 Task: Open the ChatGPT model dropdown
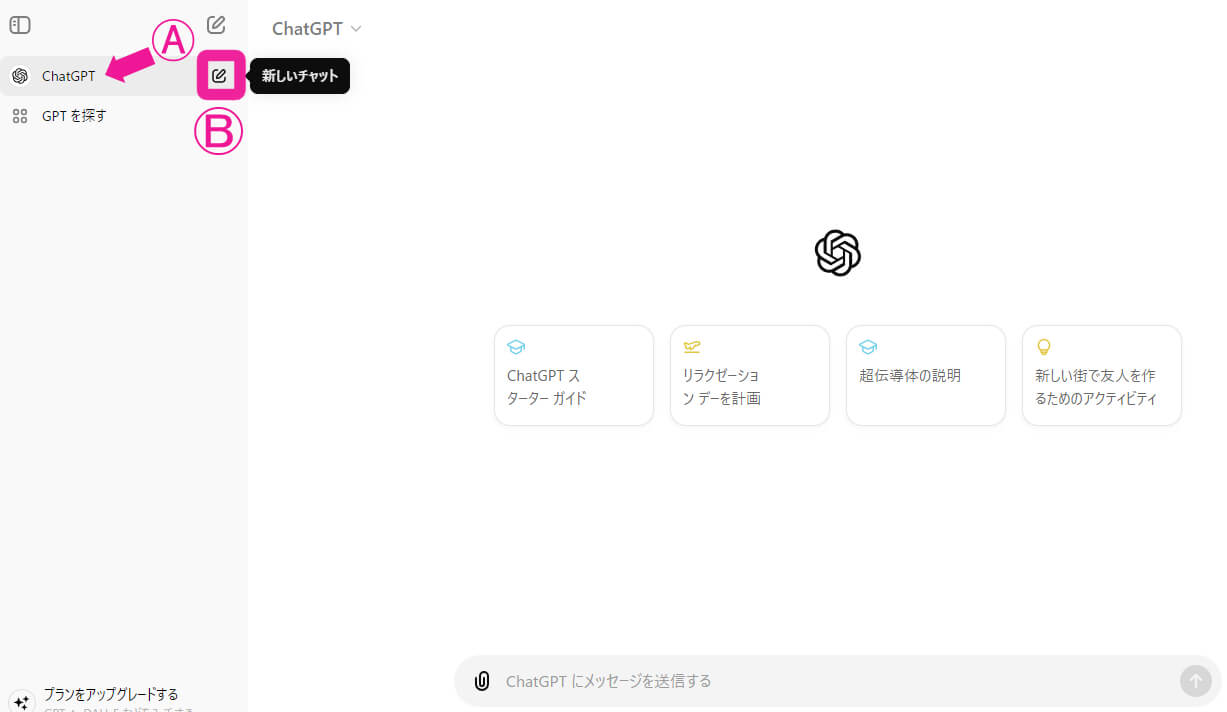(x=316, y=29)
